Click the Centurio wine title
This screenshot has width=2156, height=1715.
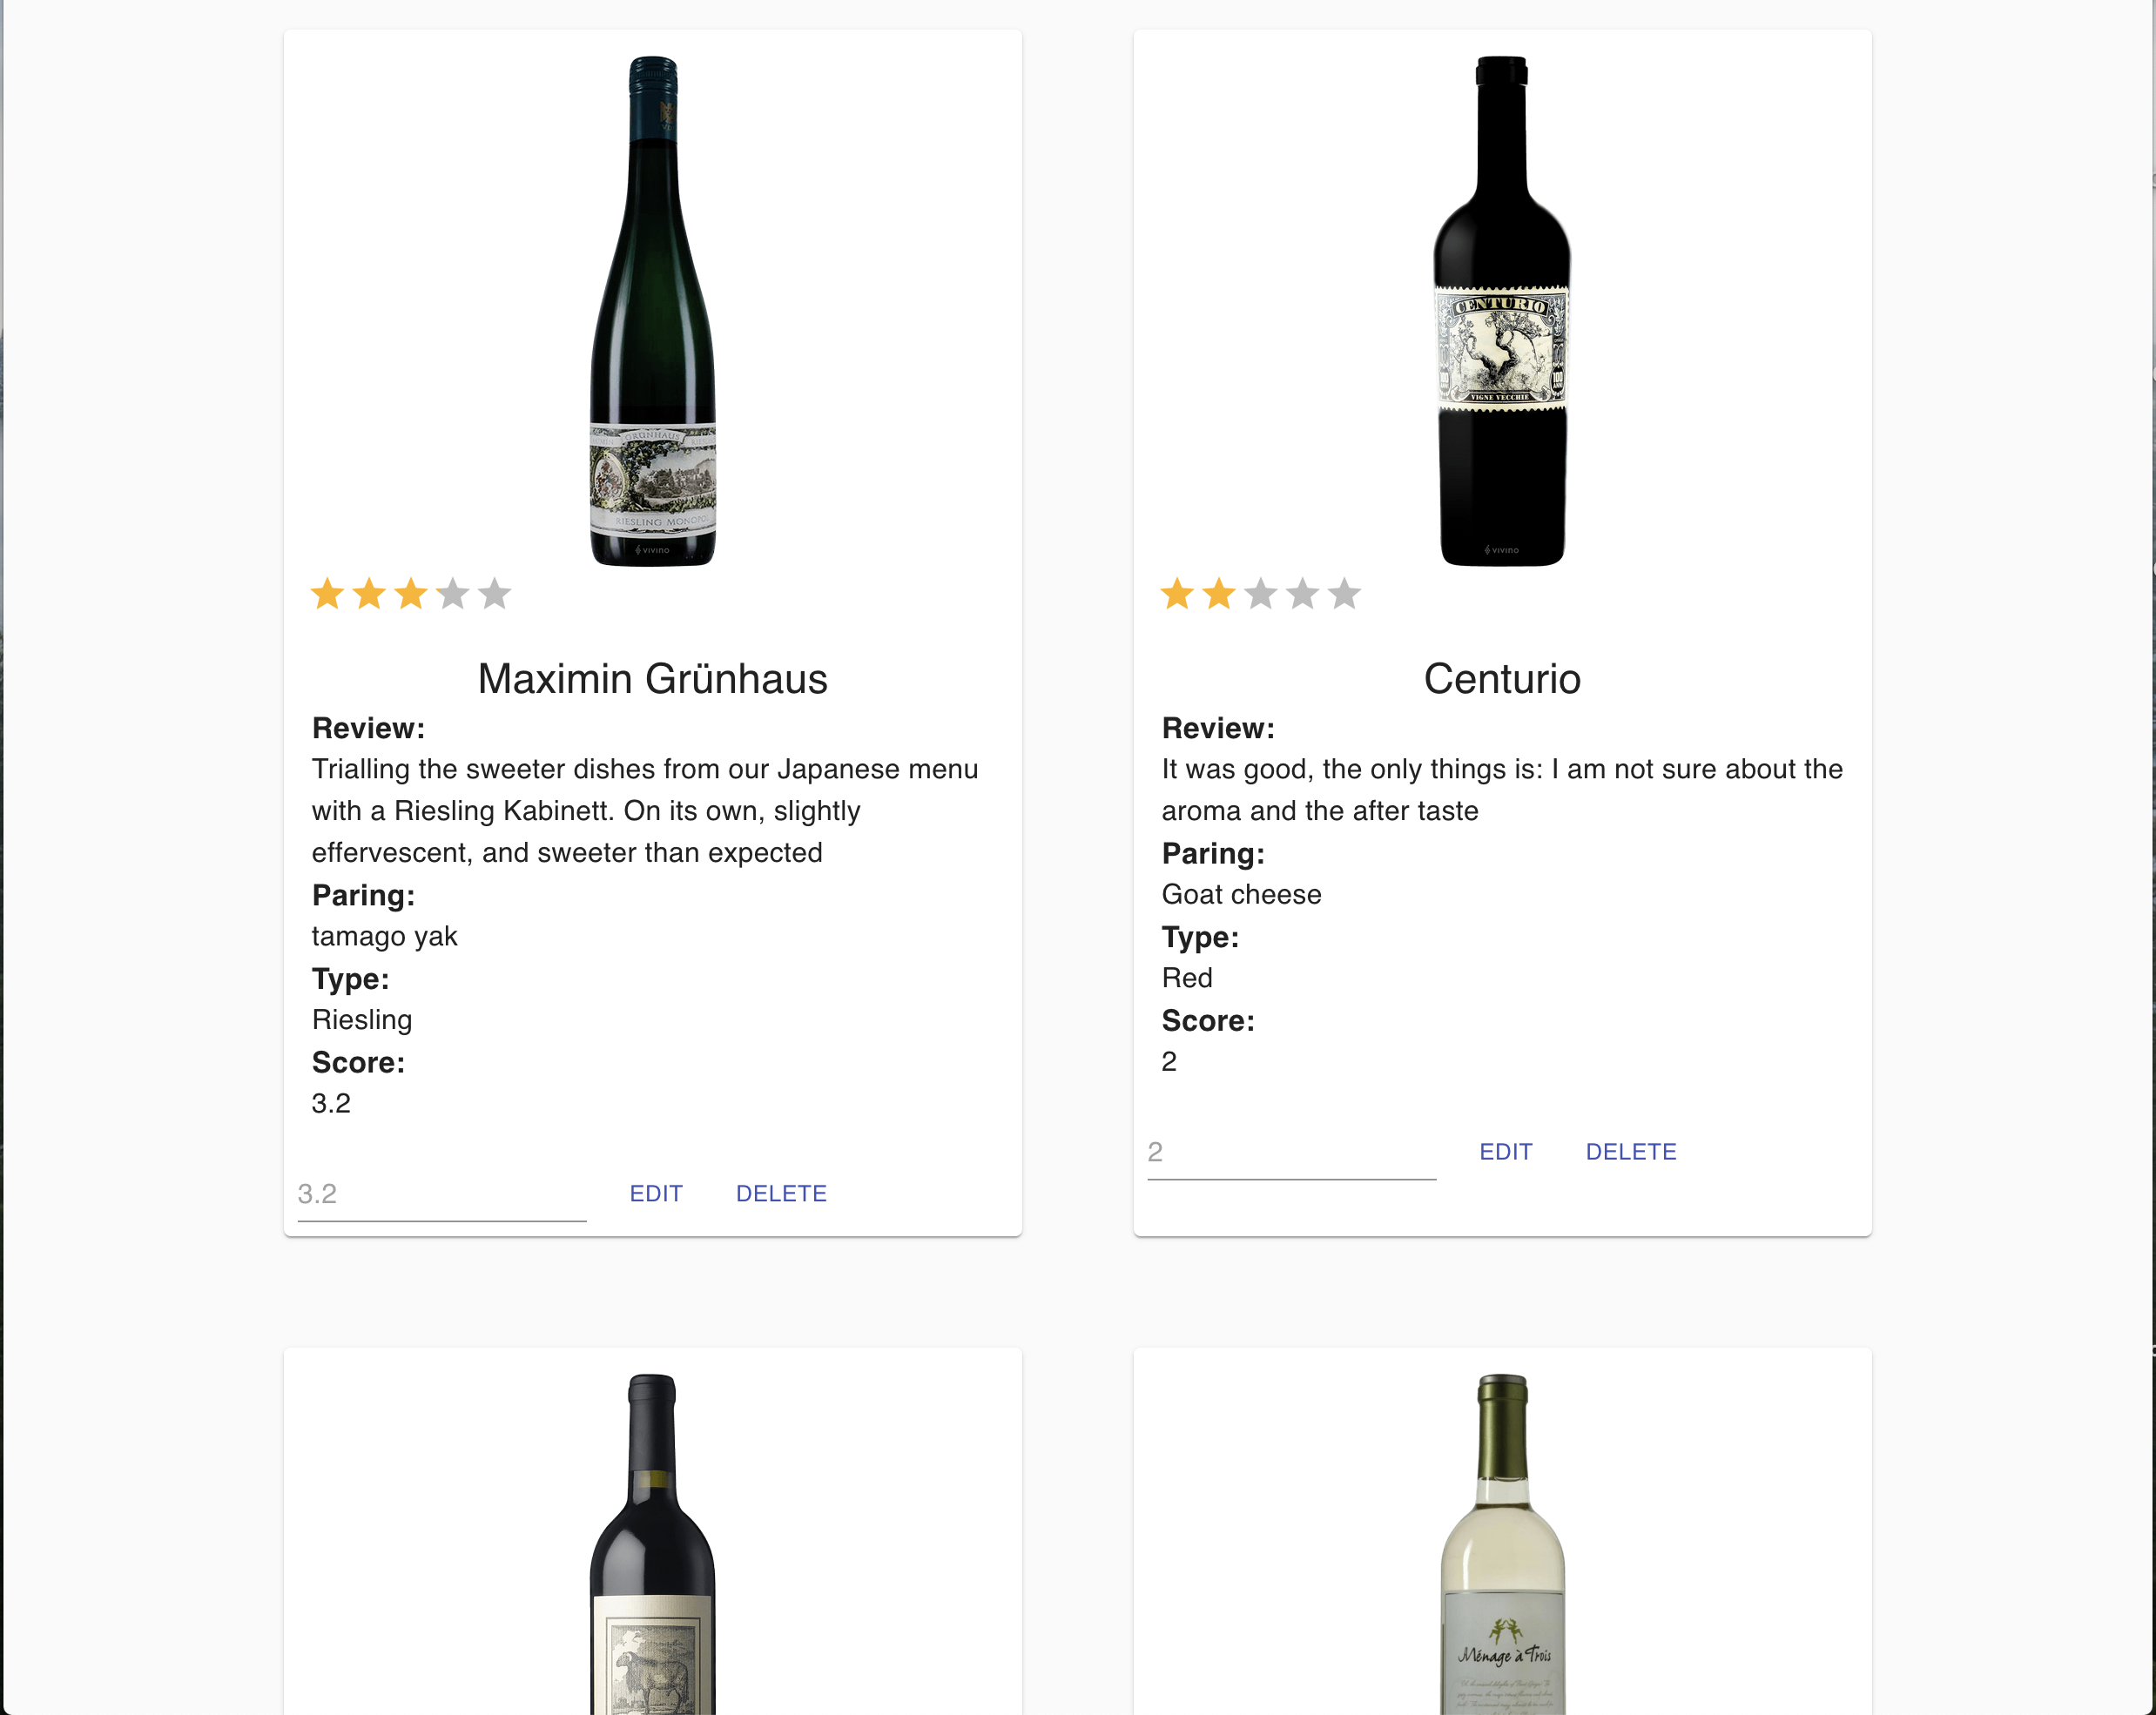(x=1502, y=679)
